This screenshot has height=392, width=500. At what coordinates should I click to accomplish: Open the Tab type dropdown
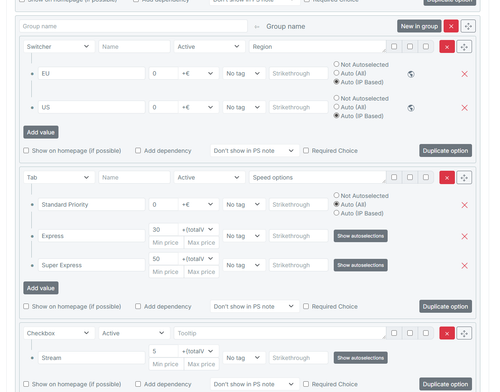coord(59,177)
